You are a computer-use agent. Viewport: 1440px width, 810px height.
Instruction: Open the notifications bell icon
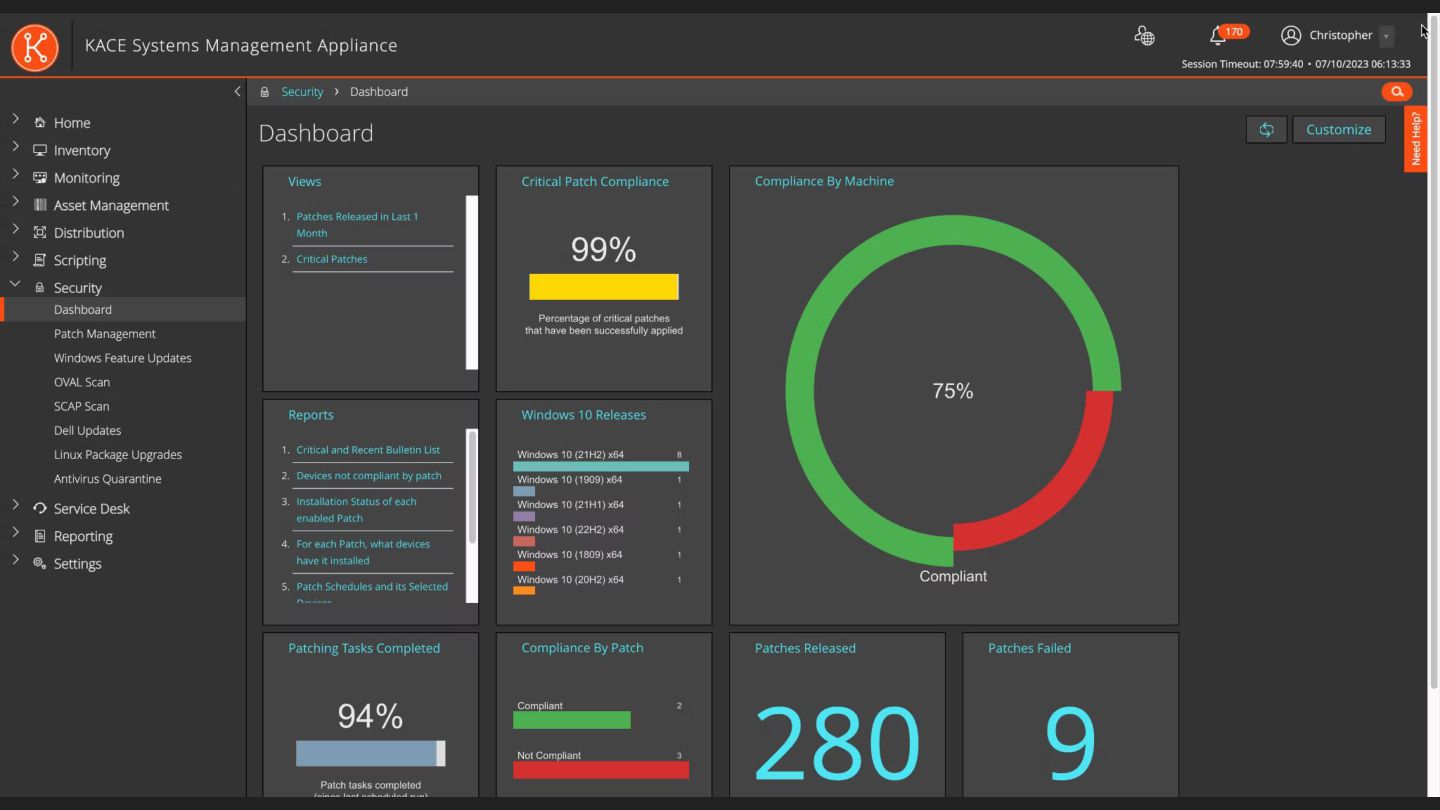pyautogui.click(x=1217, y=36)
